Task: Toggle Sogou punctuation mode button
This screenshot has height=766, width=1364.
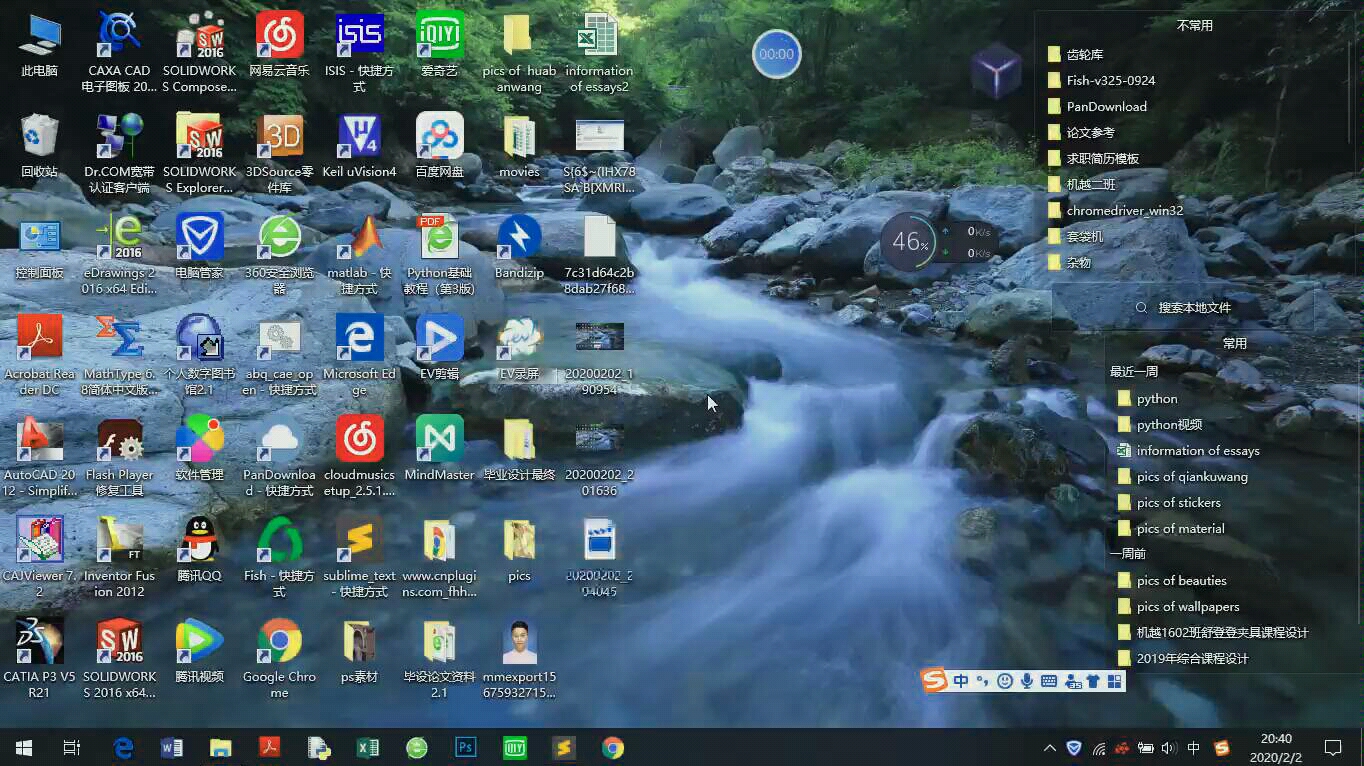Action: [x=983, y=681]
